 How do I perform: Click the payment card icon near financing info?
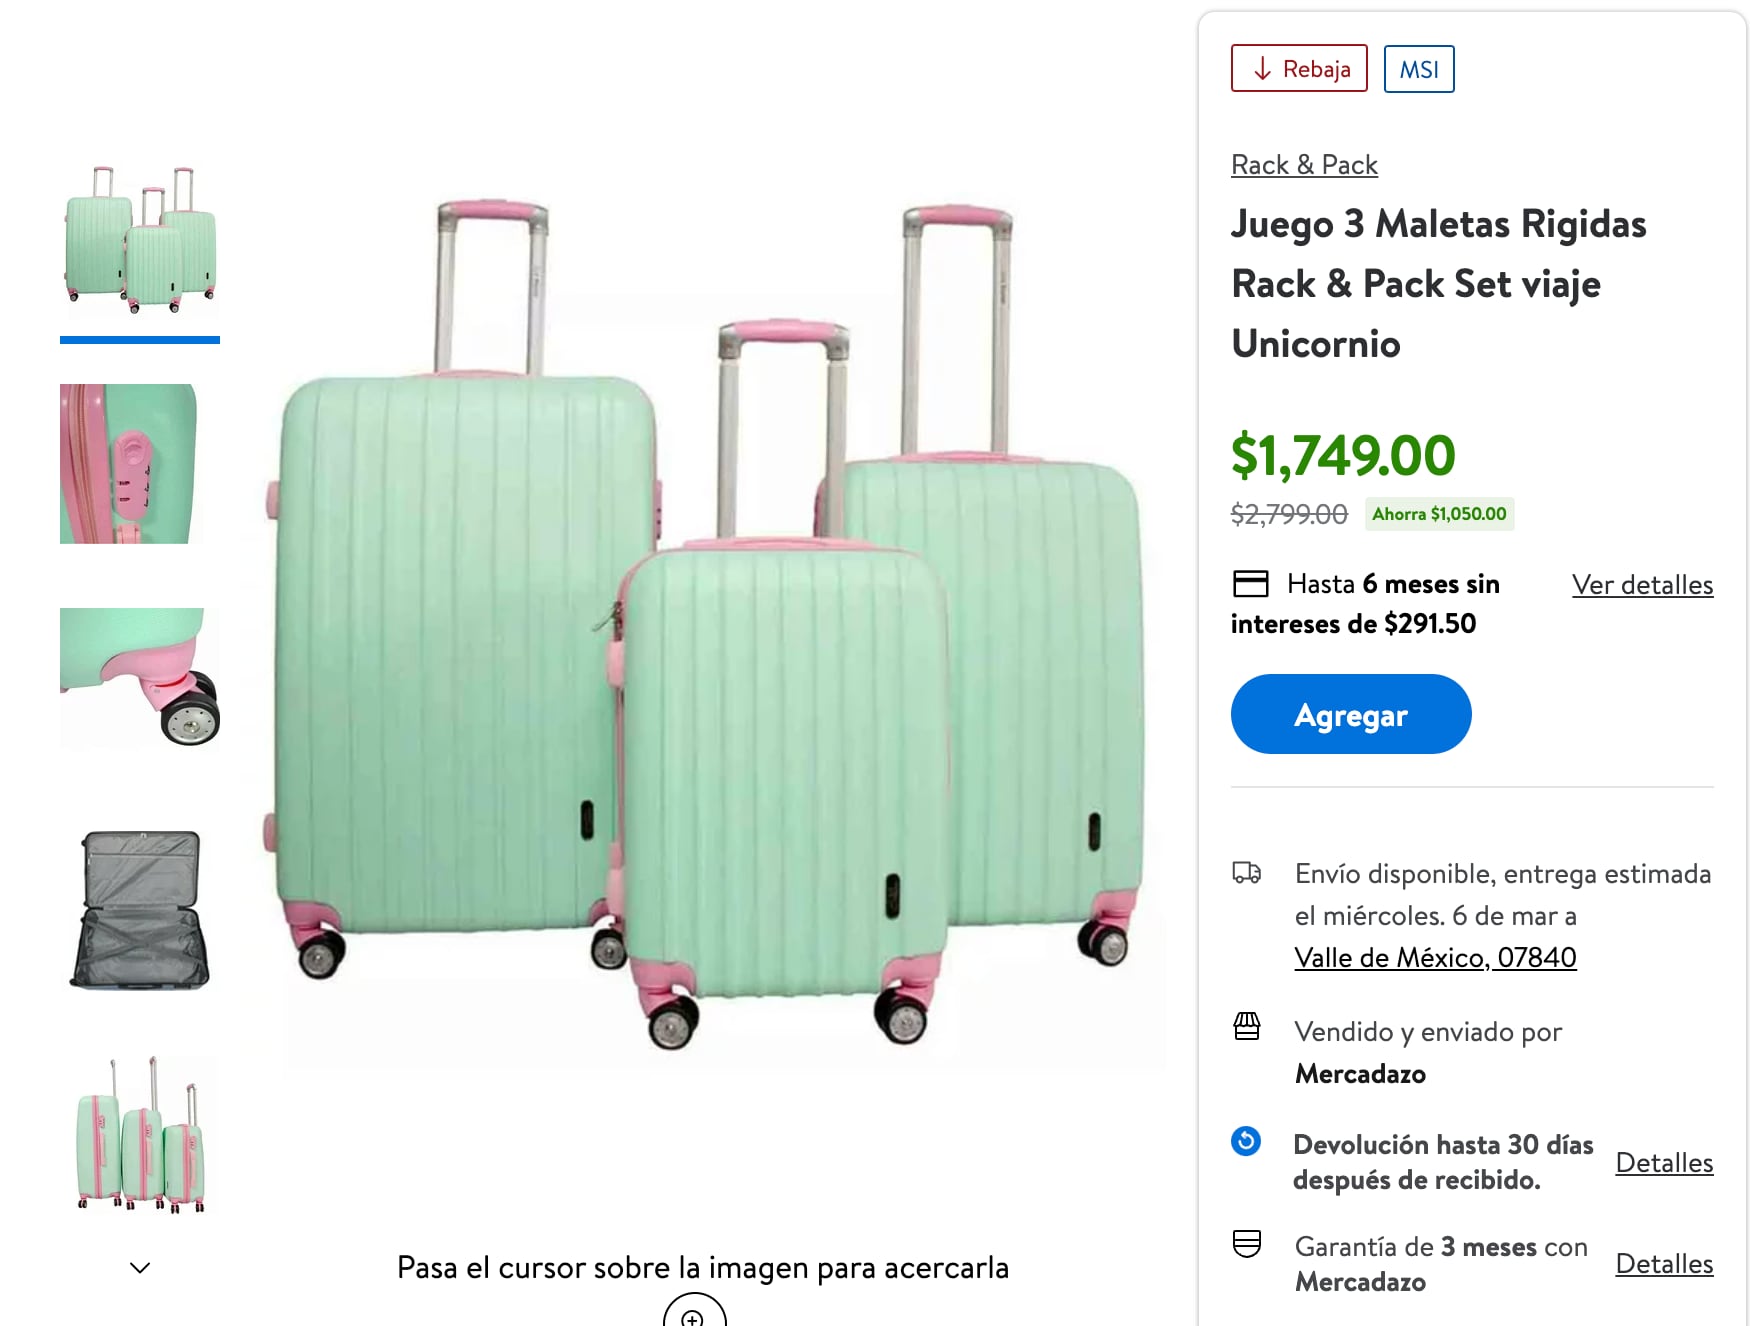coord(1251,583)
